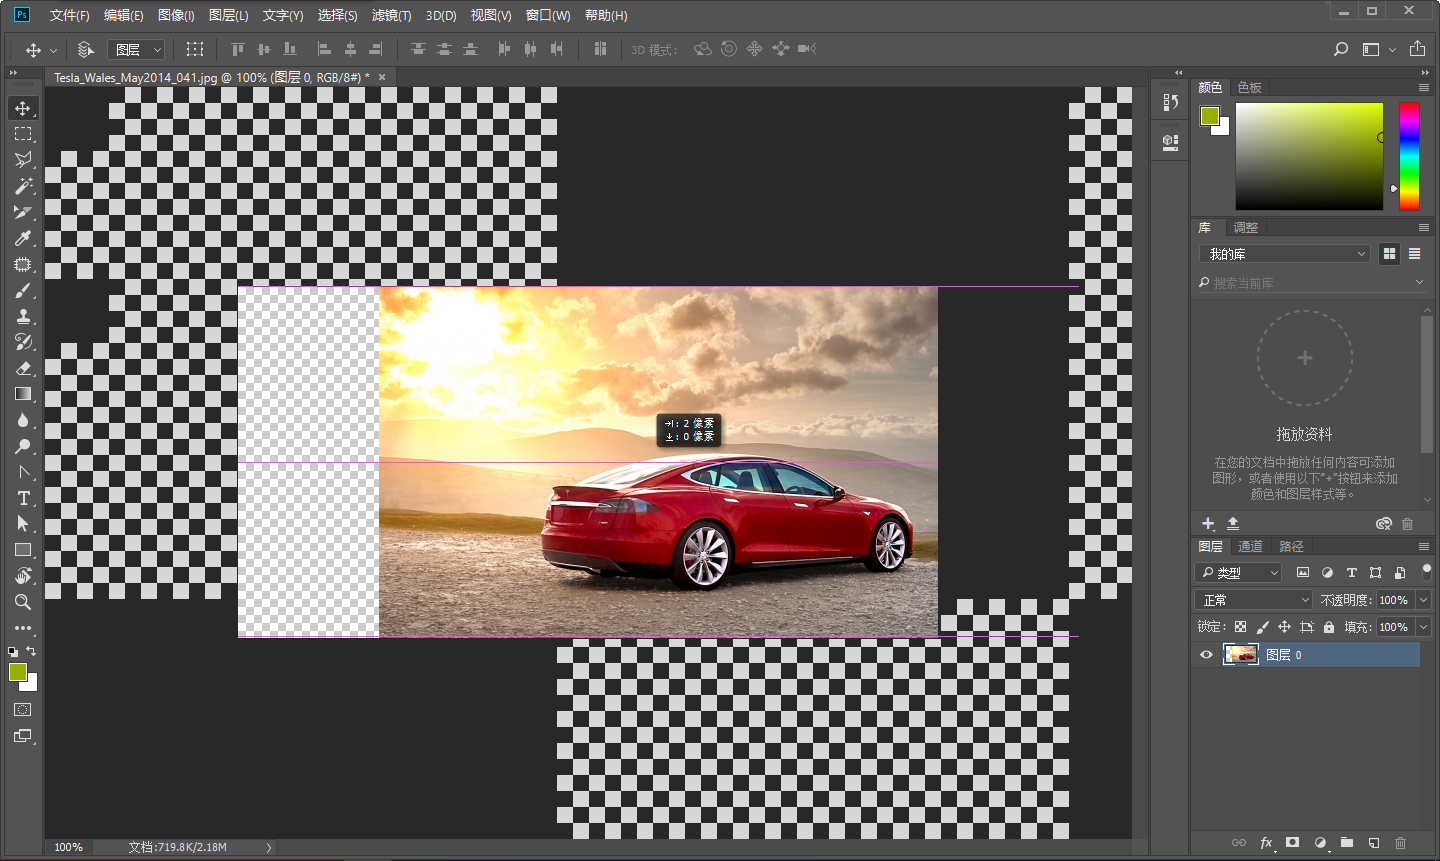
Task: Toggle lock all for the layer
Action: point(1329,627)
